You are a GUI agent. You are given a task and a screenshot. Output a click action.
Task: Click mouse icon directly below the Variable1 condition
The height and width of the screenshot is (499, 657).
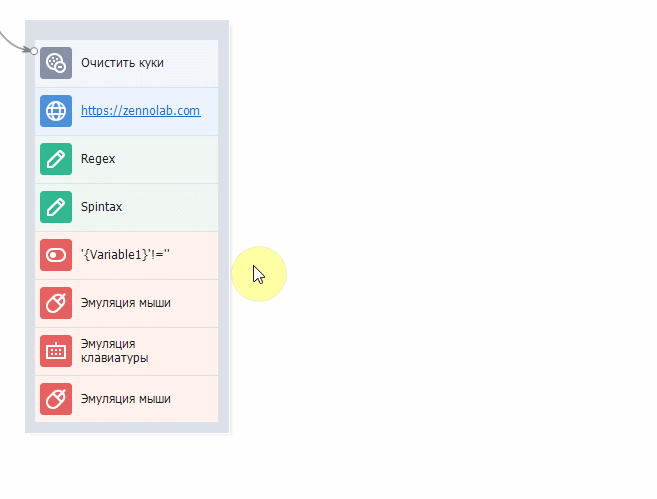pyautogui.click(x=56, y=303)
